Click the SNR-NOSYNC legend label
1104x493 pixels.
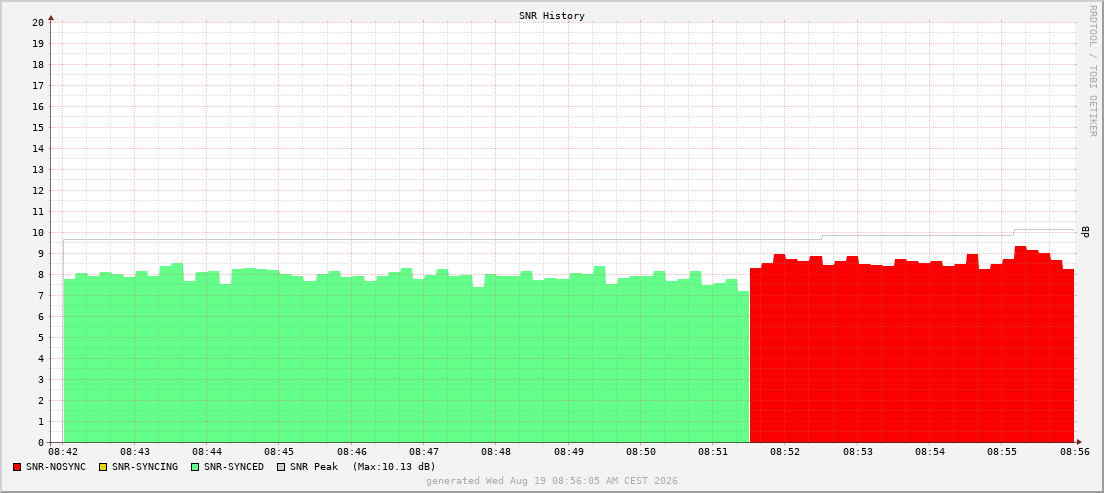tap(56, 467)
